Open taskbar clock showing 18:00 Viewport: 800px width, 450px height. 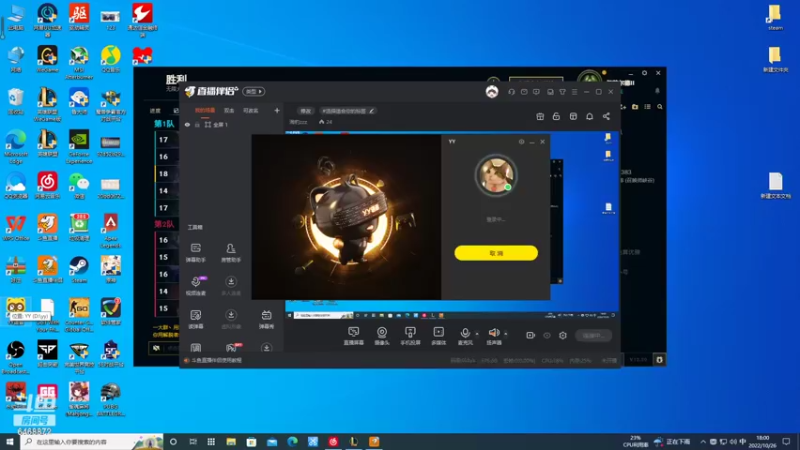coord(762,441)
